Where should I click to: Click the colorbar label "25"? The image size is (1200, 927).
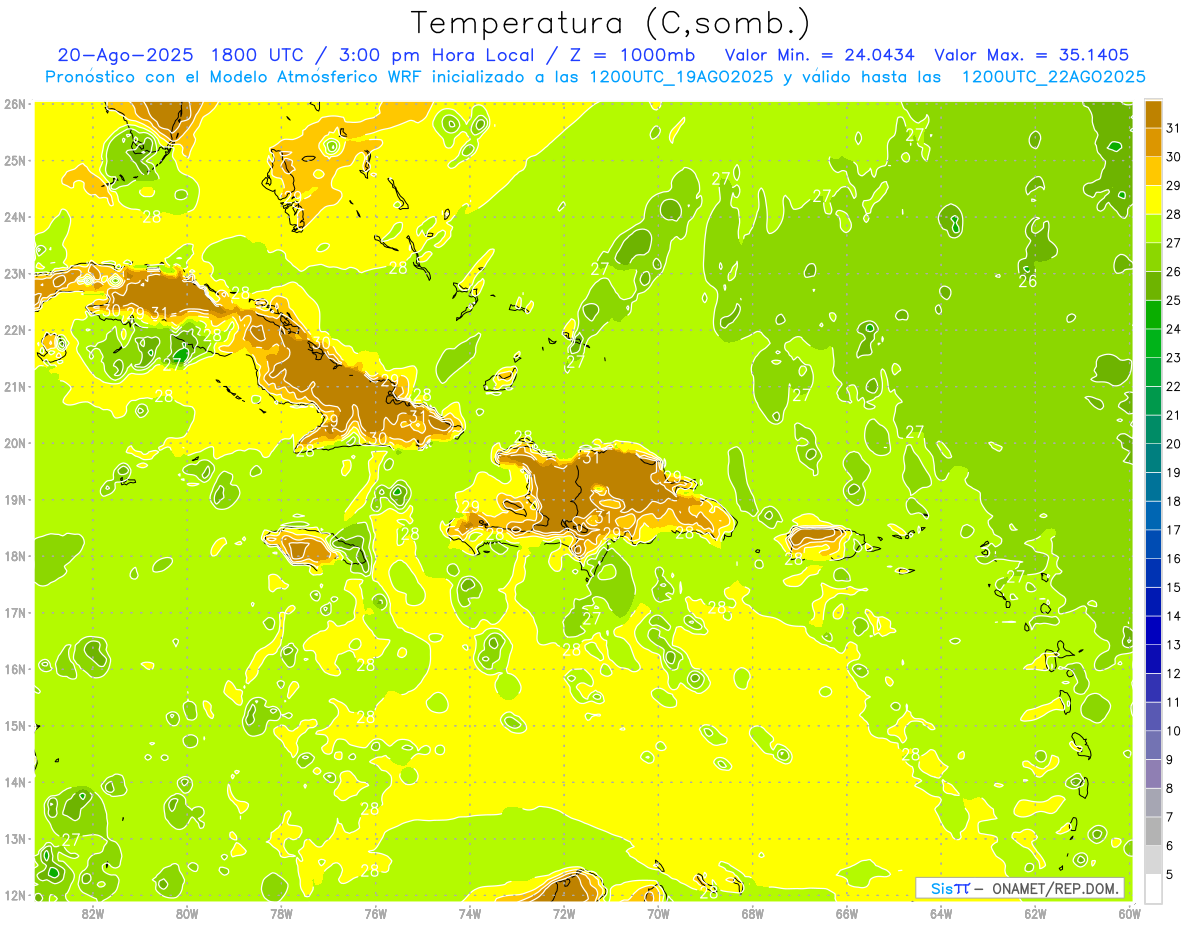click(1173, 300)
